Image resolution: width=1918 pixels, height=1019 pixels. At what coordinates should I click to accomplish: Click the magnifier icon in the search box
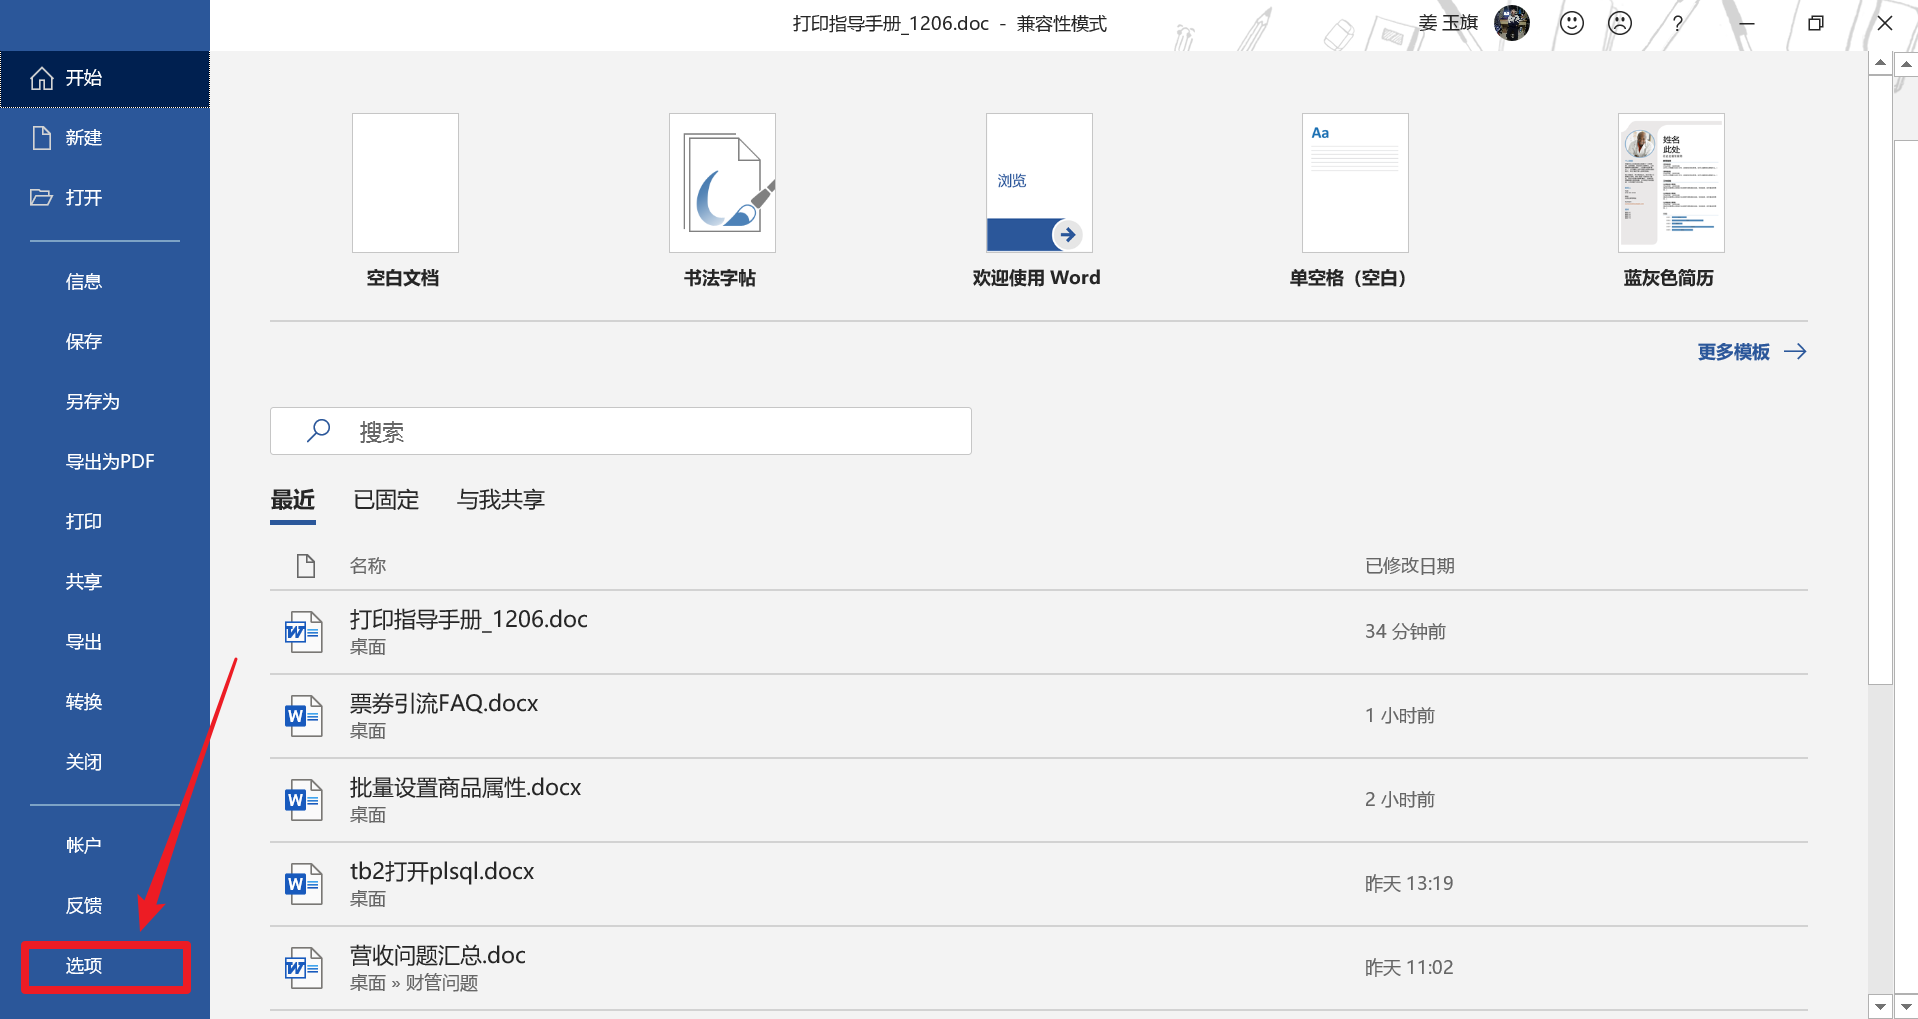[318, 431]
